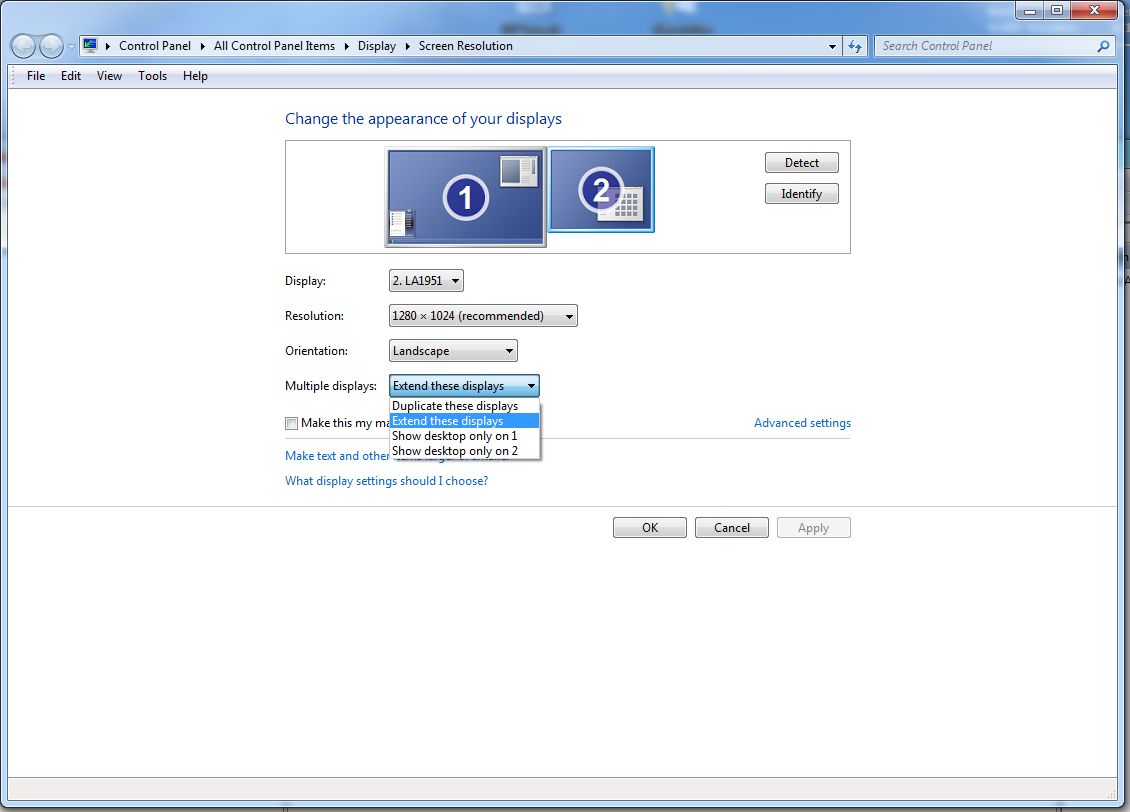Expand breadcrumb arrow after Display
The height and width of the screenshot is (812, 1130).
pyautogui.click(x=407, y=46)
